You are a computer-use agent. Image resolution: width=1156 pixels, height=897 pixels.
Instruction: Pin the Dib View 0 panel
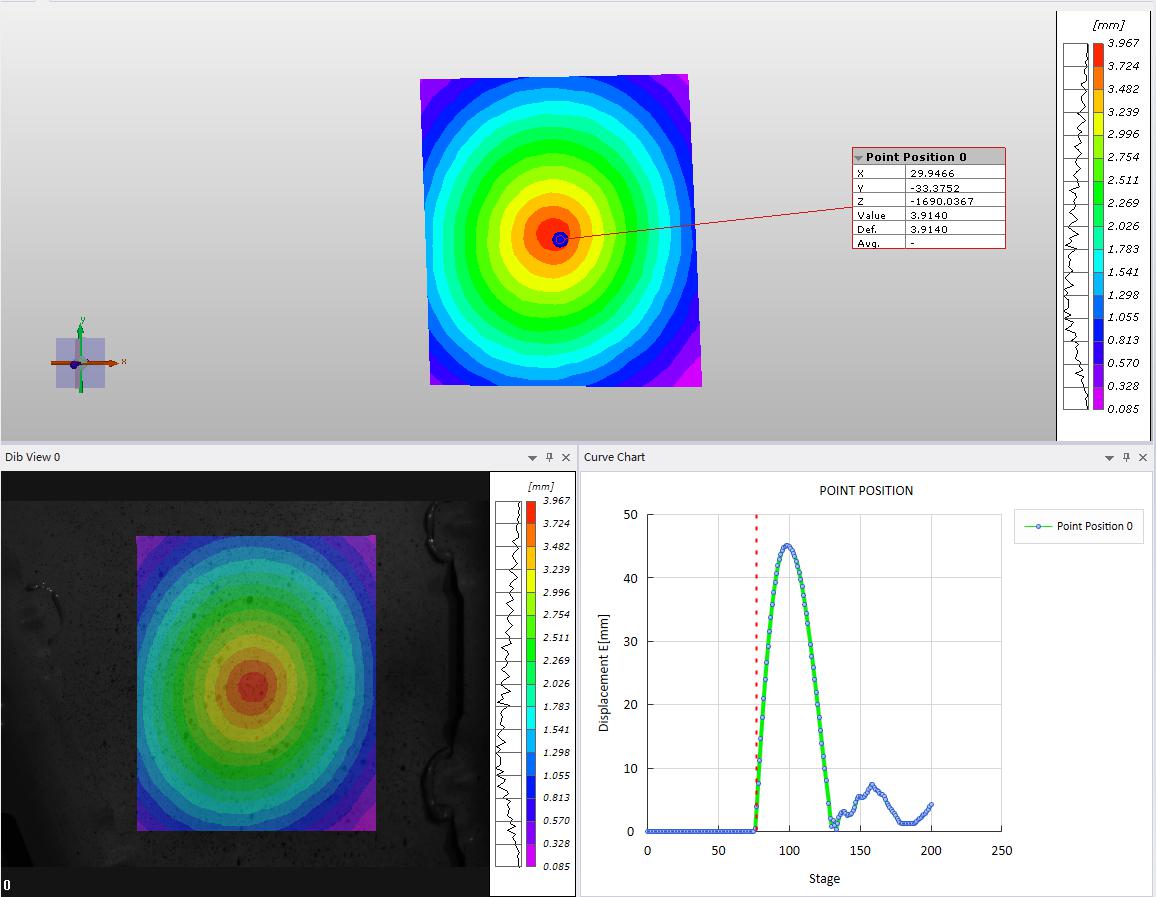click(549, 457)
